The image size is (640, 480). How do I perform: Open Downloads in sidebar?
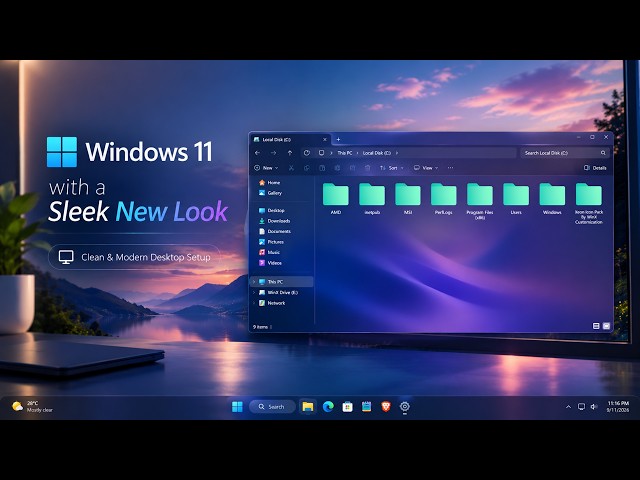274,221
